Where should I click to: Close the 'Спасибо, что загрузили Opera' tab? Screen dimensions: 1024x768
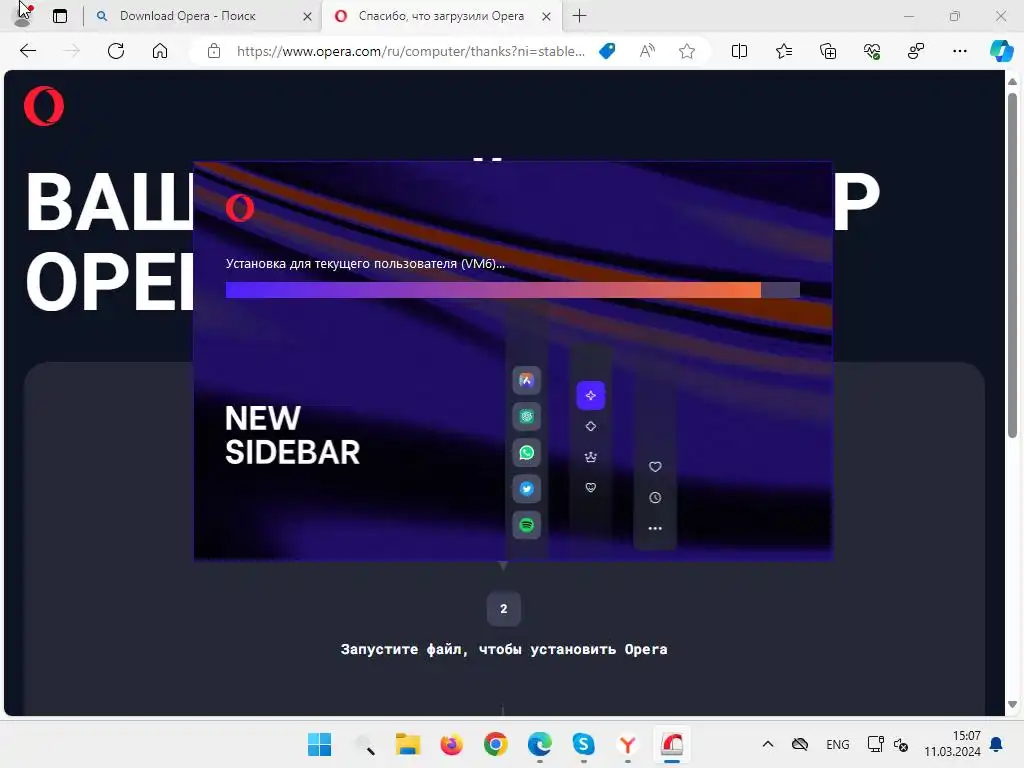coord(547,16)
